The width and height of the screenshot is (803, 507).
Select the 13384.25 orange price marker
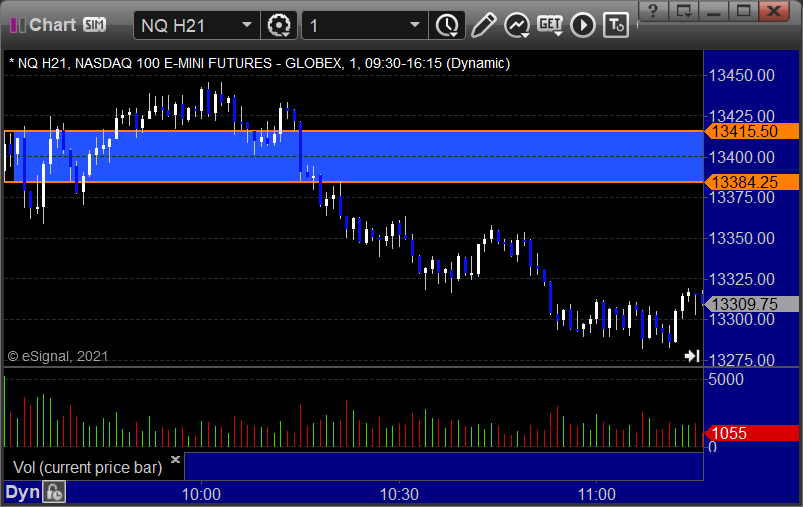point(752,182)
